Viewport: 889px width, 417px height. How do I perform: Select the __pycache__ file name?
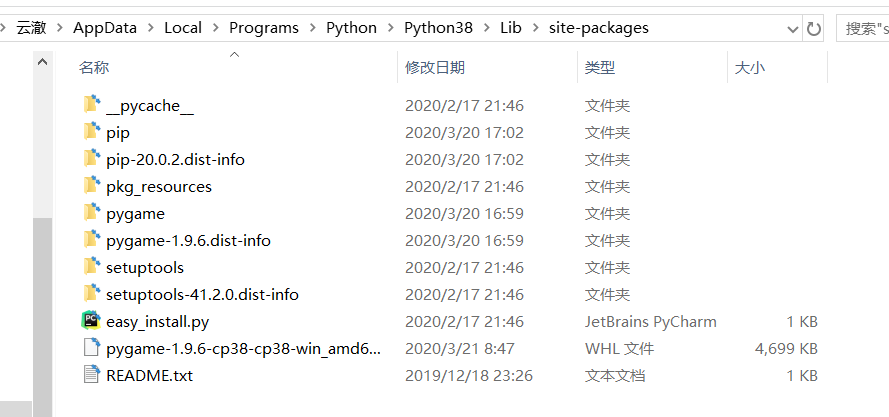tap(150, 106)
